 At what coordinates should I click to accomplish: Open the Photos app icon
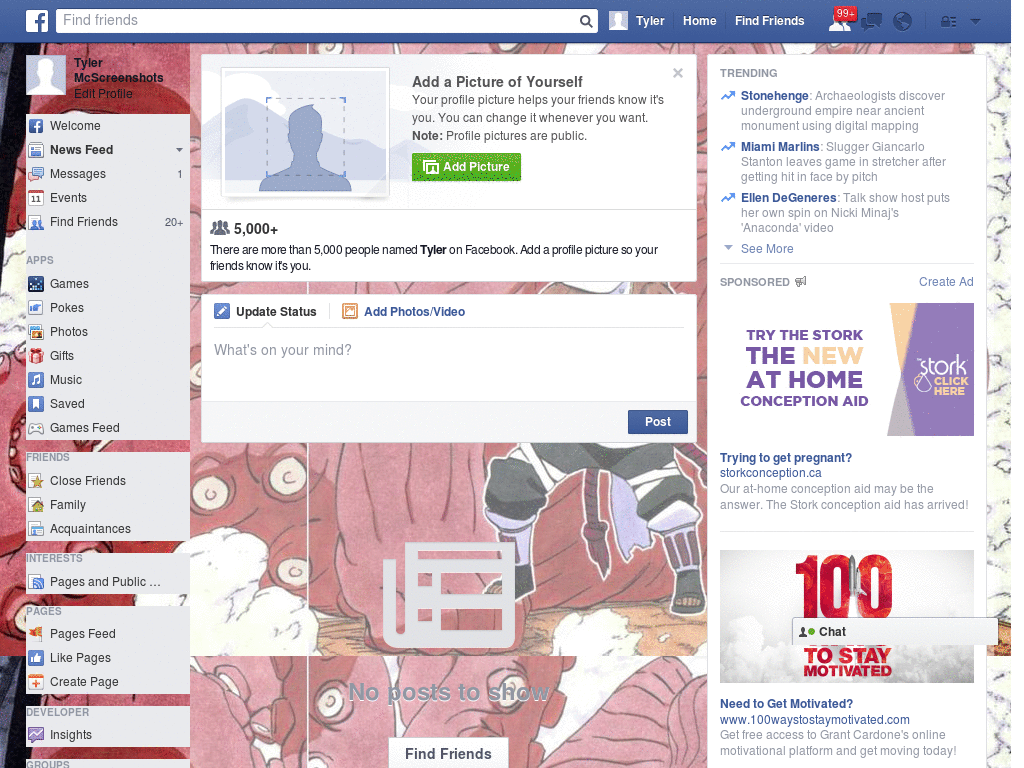pos(36,332)
